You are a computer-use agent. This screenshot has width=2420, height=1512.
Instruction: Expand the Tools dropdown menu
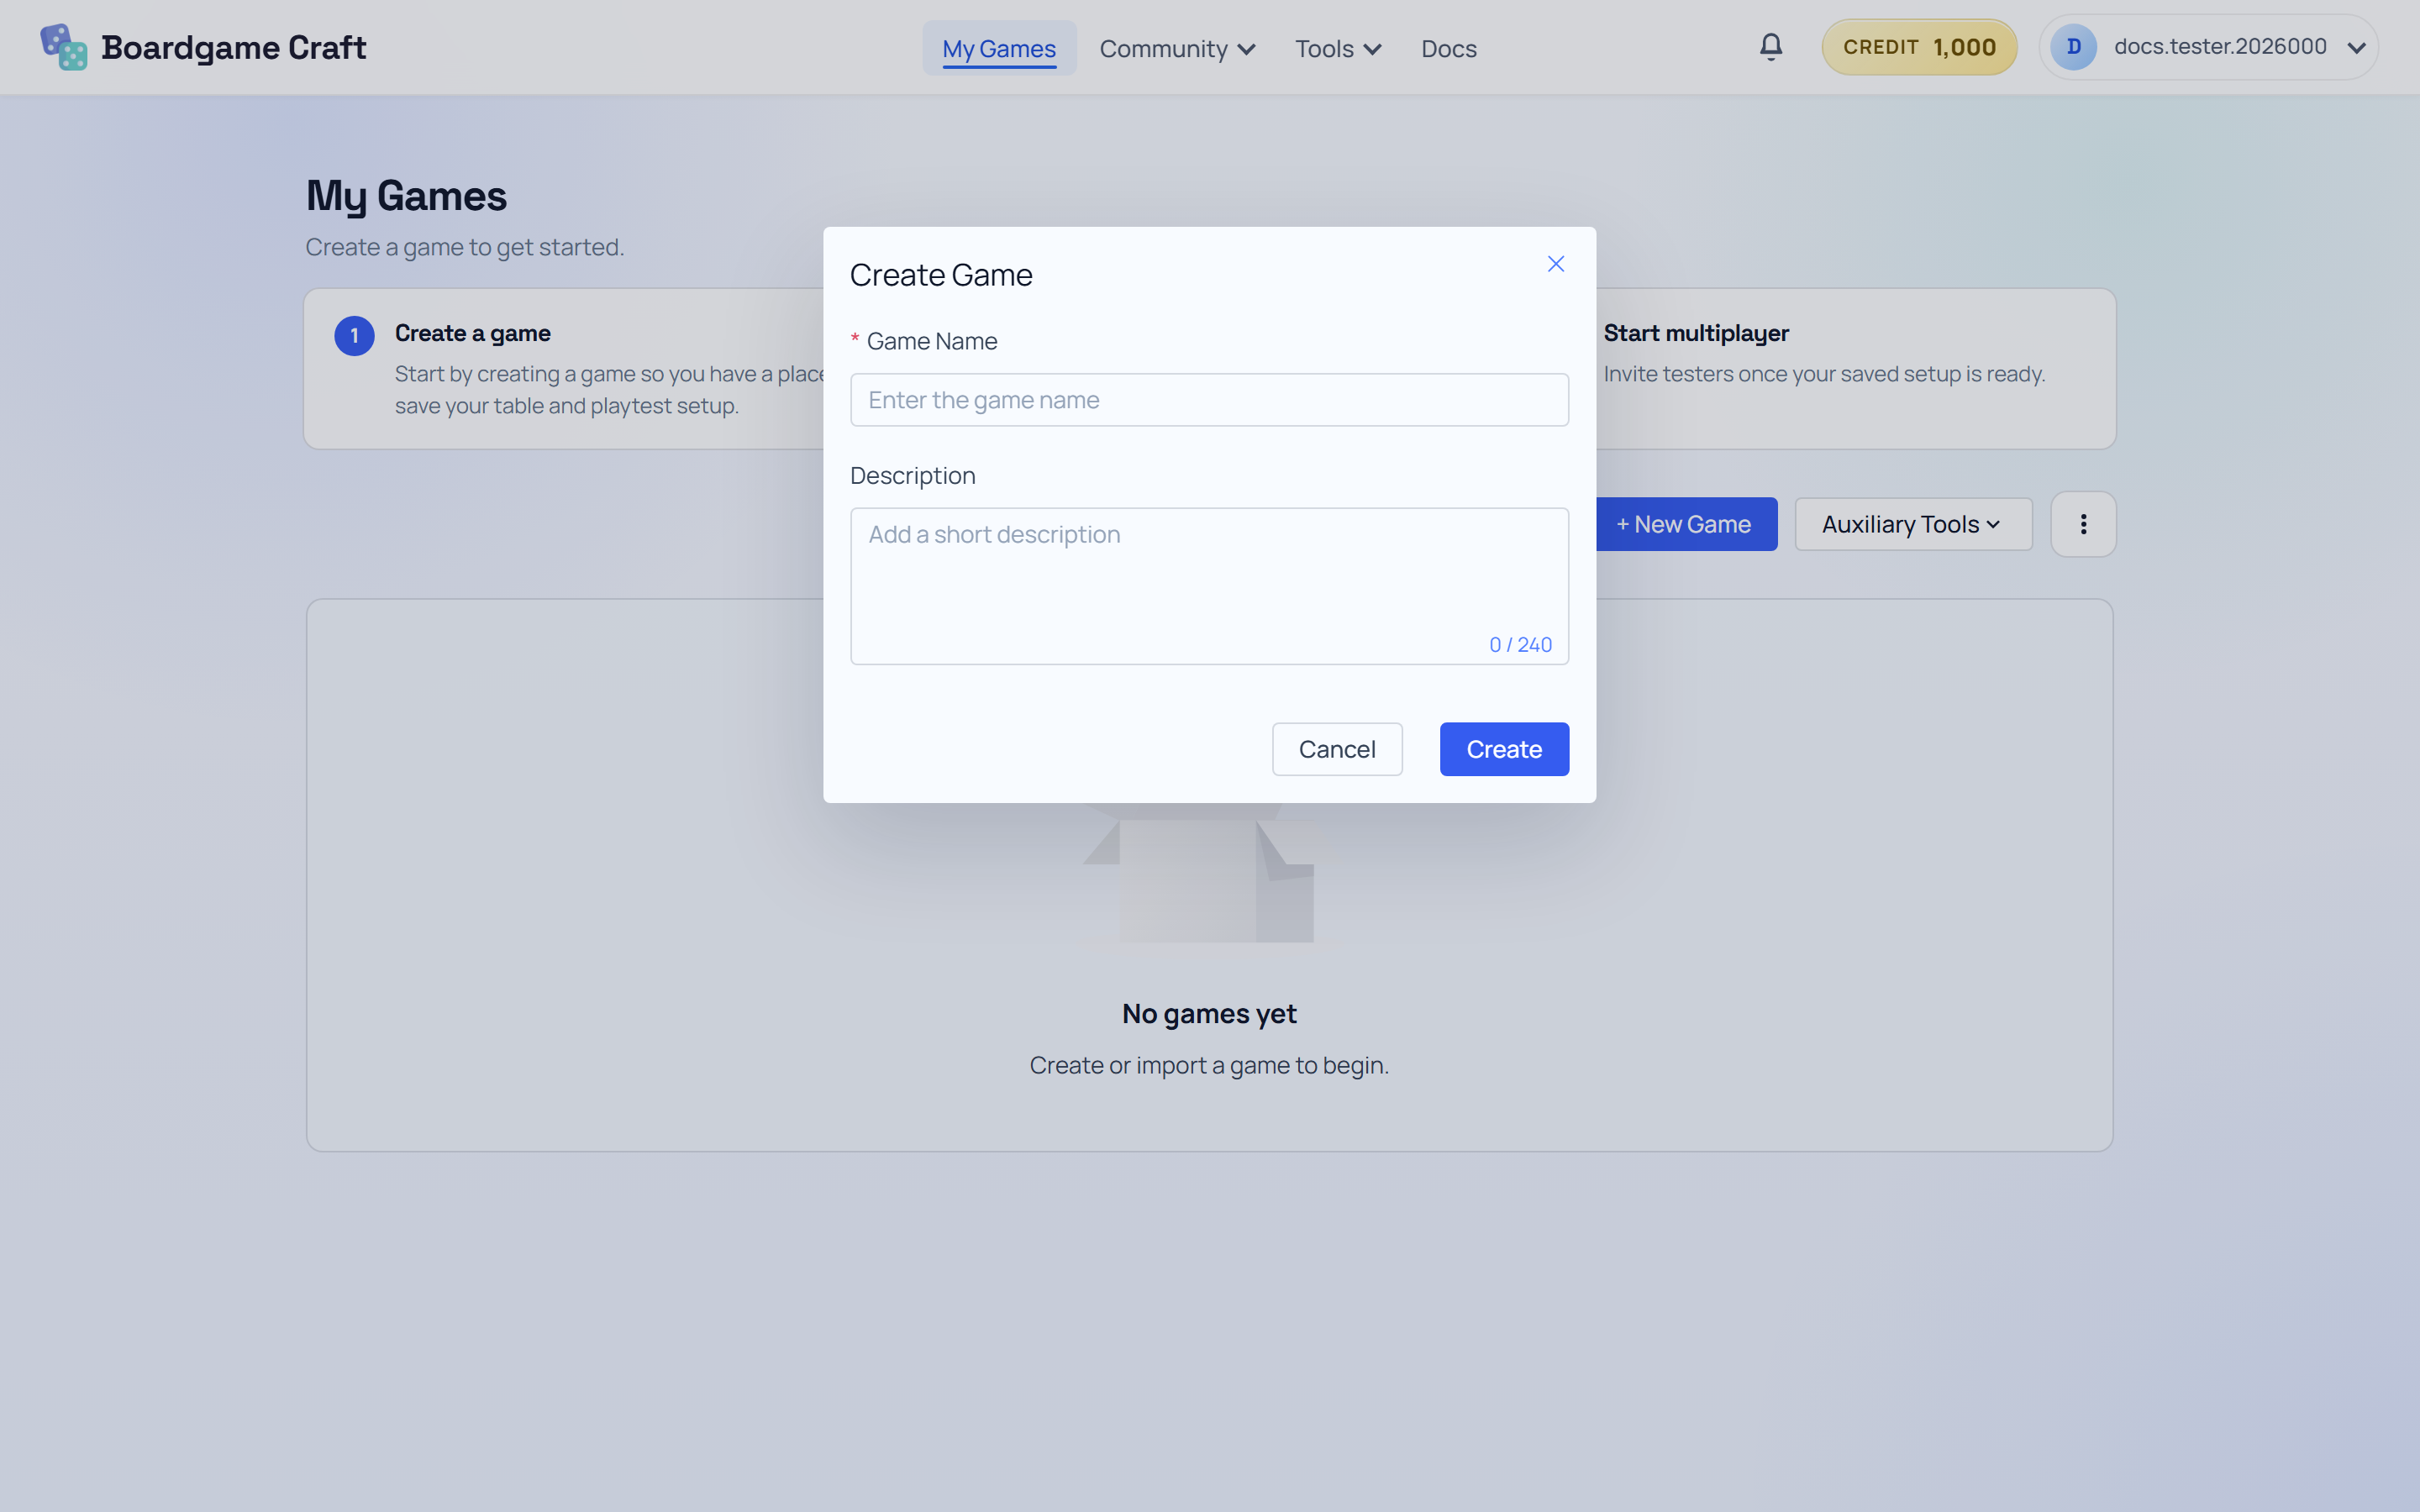pyautogui.click(x=1338, y=48)
